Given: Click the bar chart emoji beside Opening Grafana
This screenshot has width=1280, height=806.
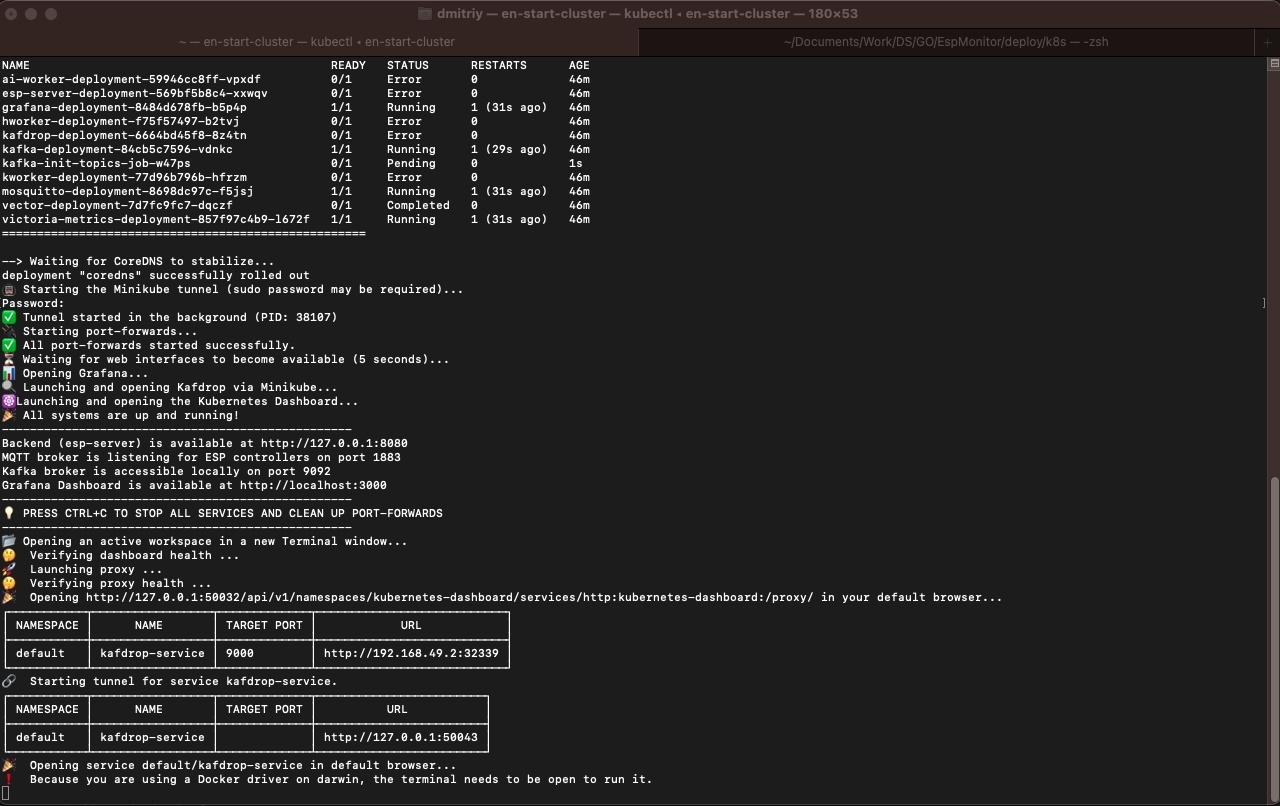Looking at the screenshot, I should click(x=9, y=373).
